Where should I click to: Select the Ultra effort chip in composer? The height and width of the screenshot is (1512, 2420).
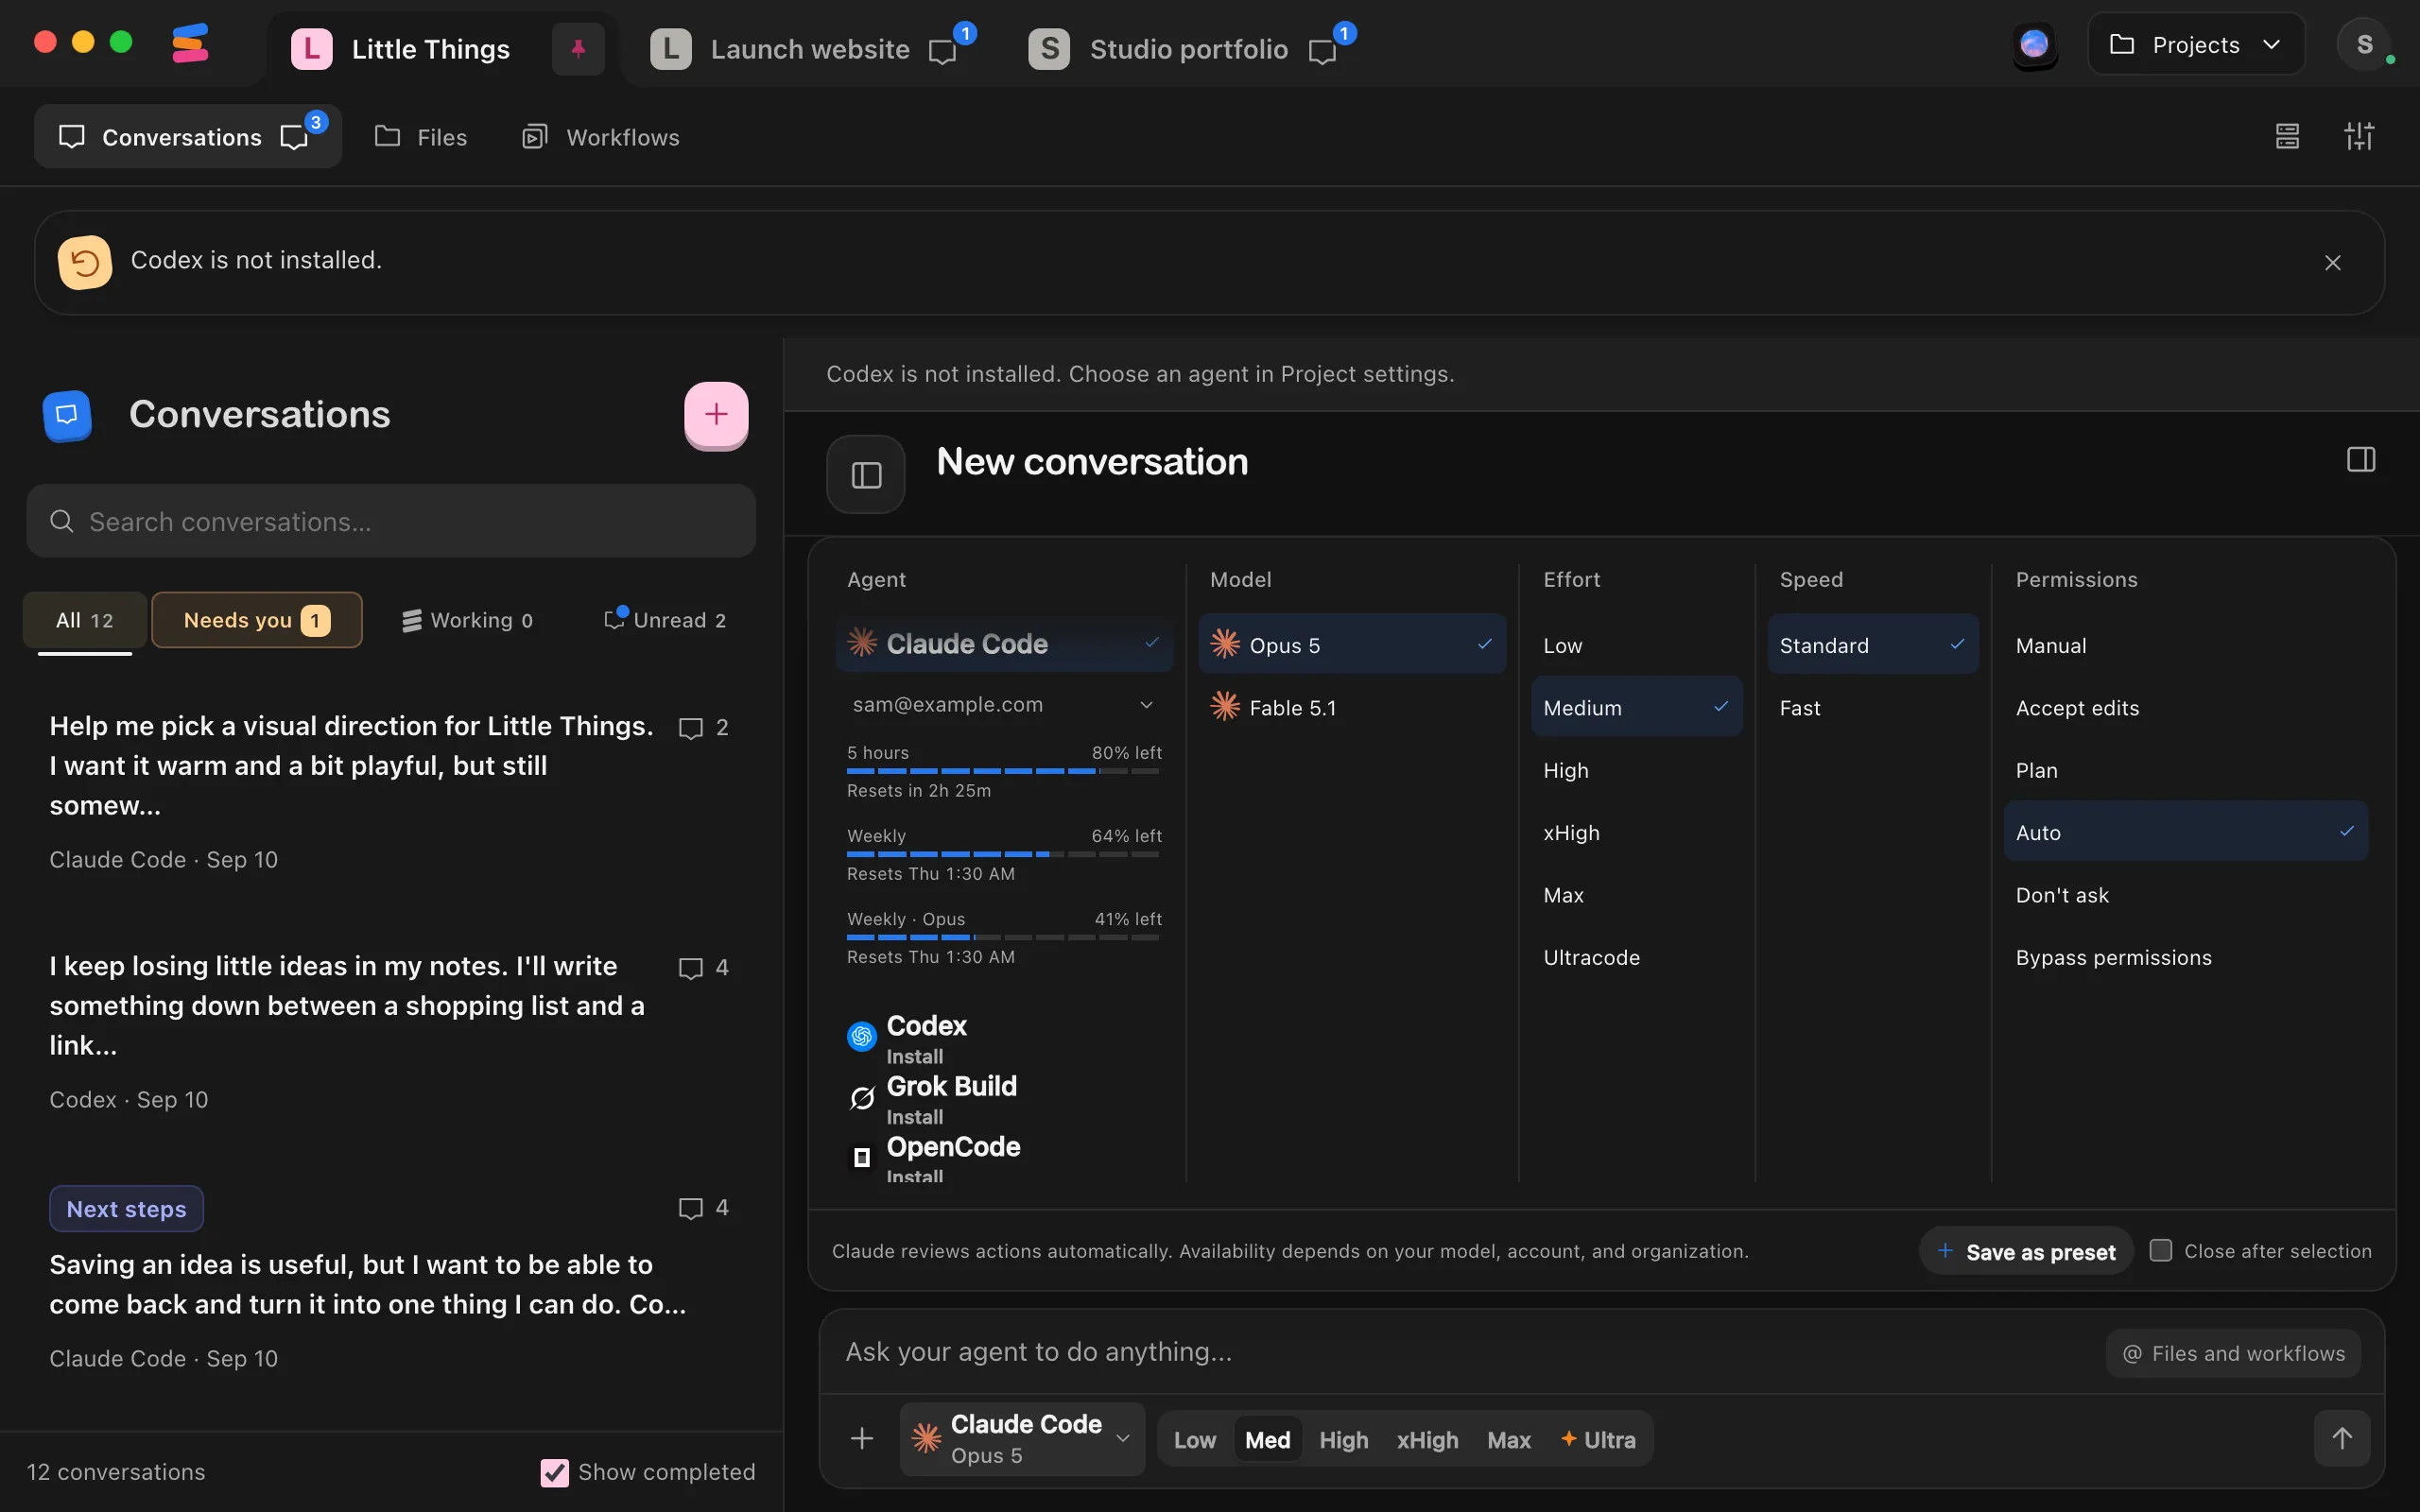coord(1599,1439)
